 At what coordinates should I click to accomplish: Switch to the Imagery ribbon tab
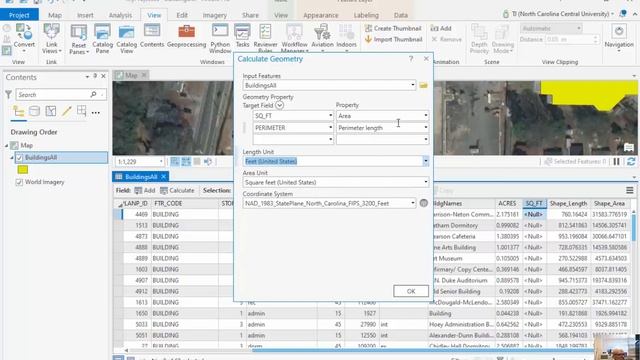215,15
